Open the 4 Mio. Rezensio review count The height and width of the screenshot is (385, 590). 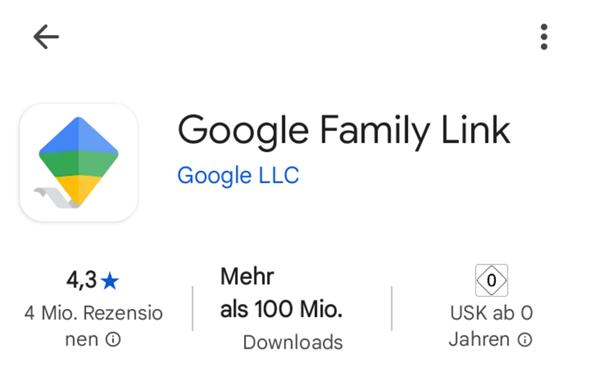point(93,313)
